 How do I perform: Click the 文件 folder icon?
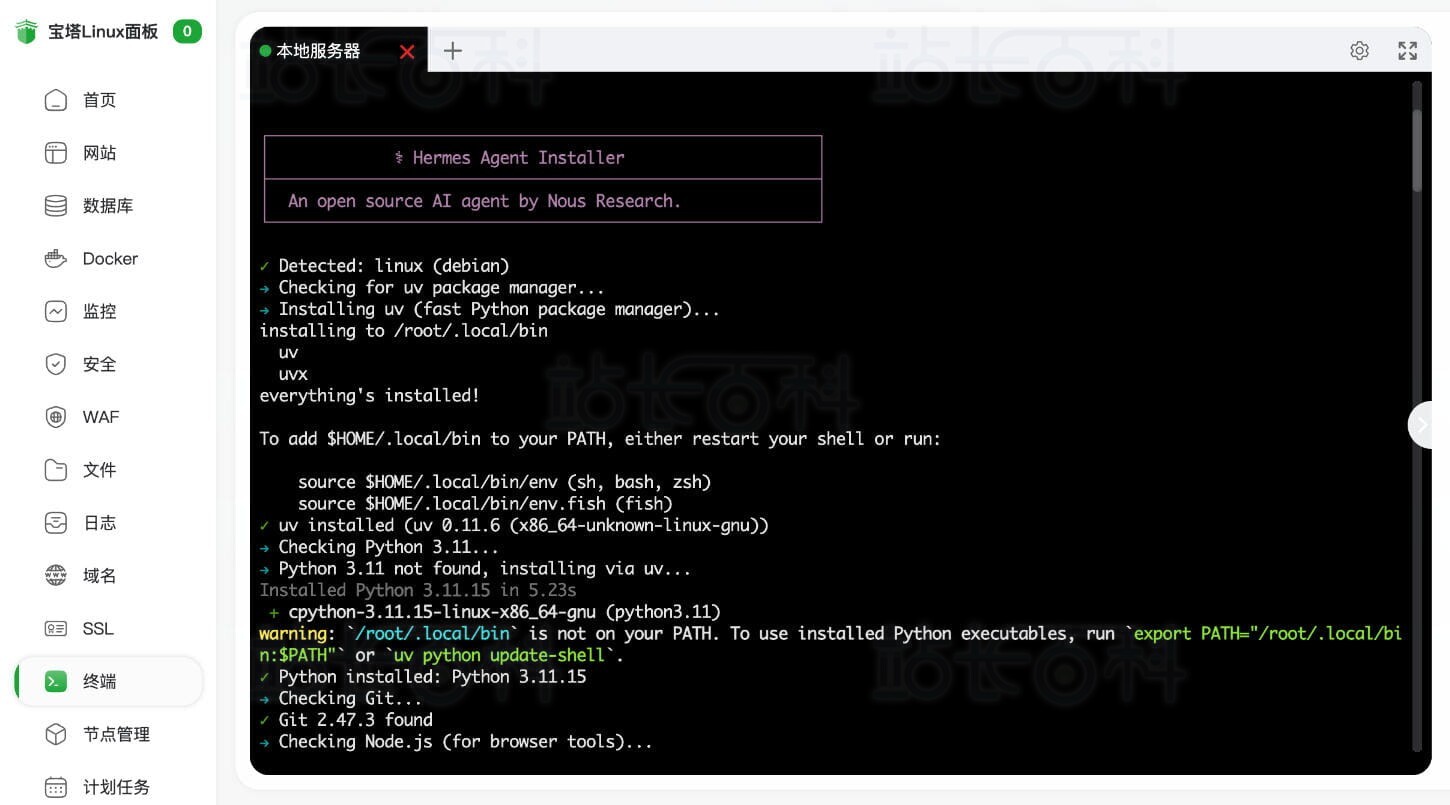click(56, 470)
